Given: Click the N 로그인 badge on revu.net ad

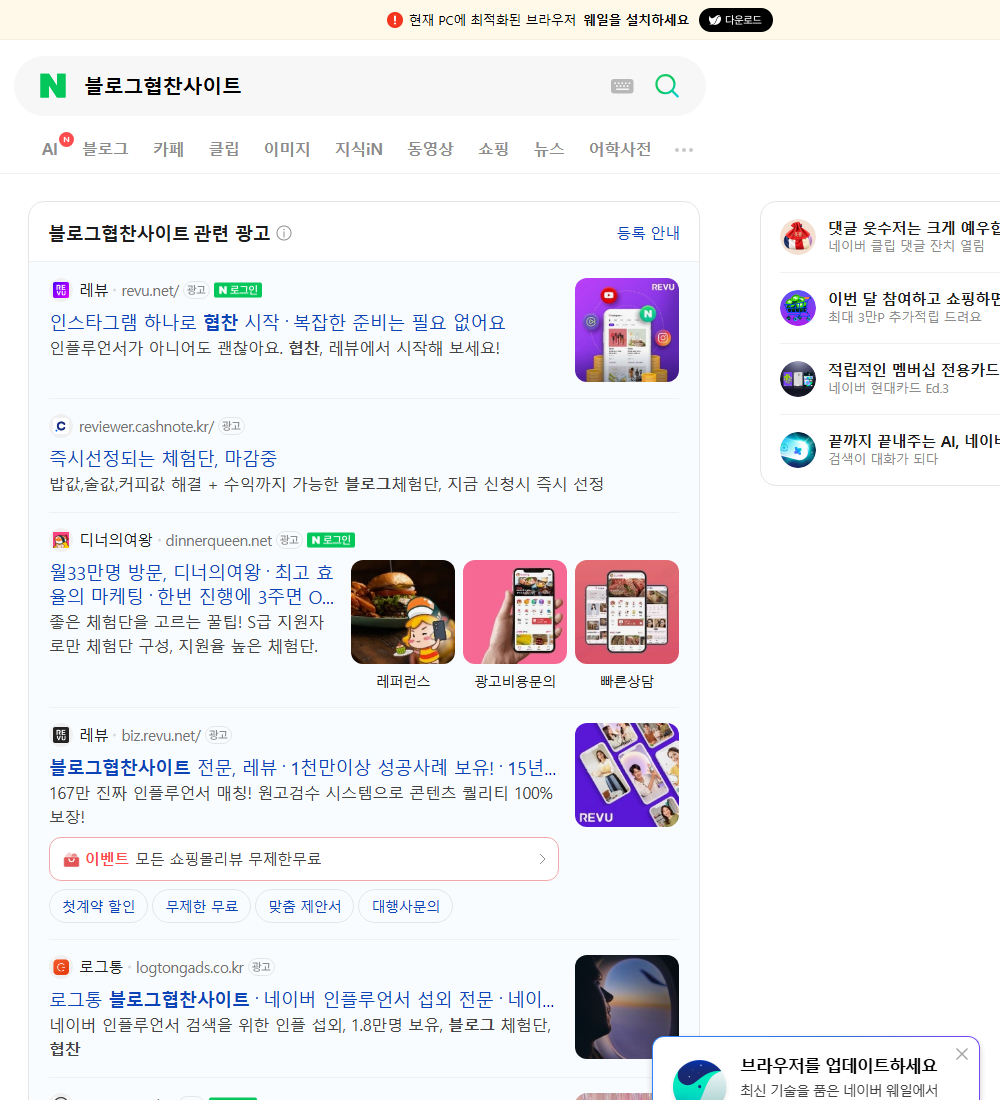Looking at the screenshot, I should [x=238, y=290].
